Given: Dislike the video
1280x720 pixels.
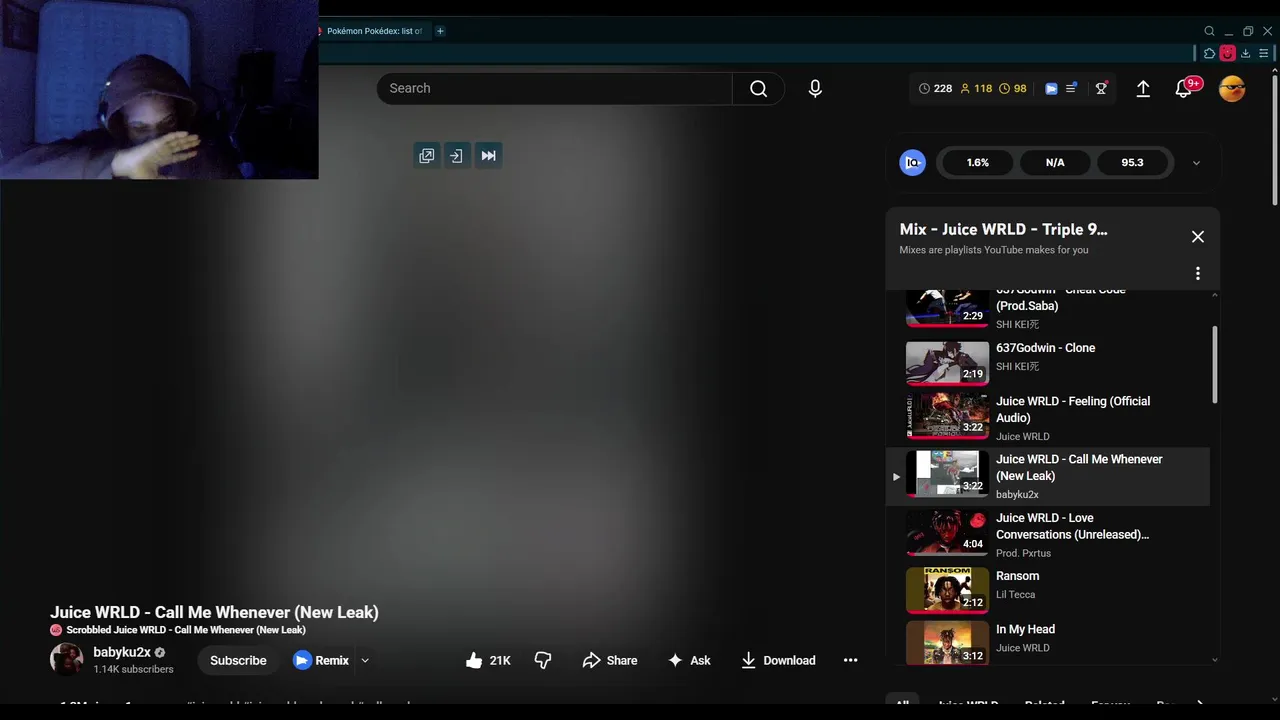Looking at the screenshot, I should [543, 660].
